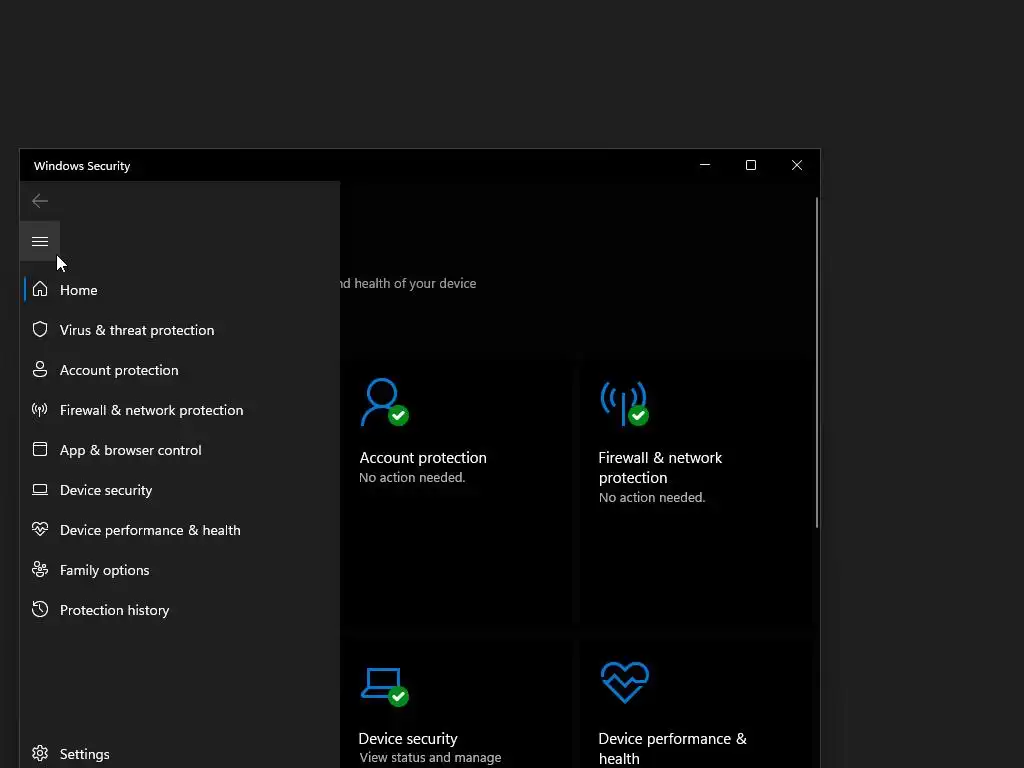Click the Family options people icon

[x=40, y=569]
